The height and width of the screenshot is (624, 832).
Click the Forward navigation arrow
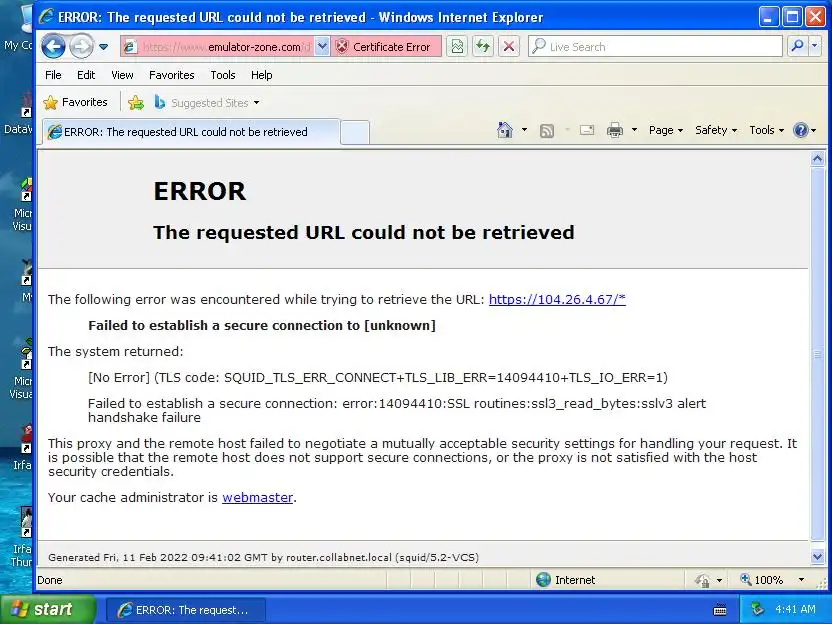tap(81, 47)
